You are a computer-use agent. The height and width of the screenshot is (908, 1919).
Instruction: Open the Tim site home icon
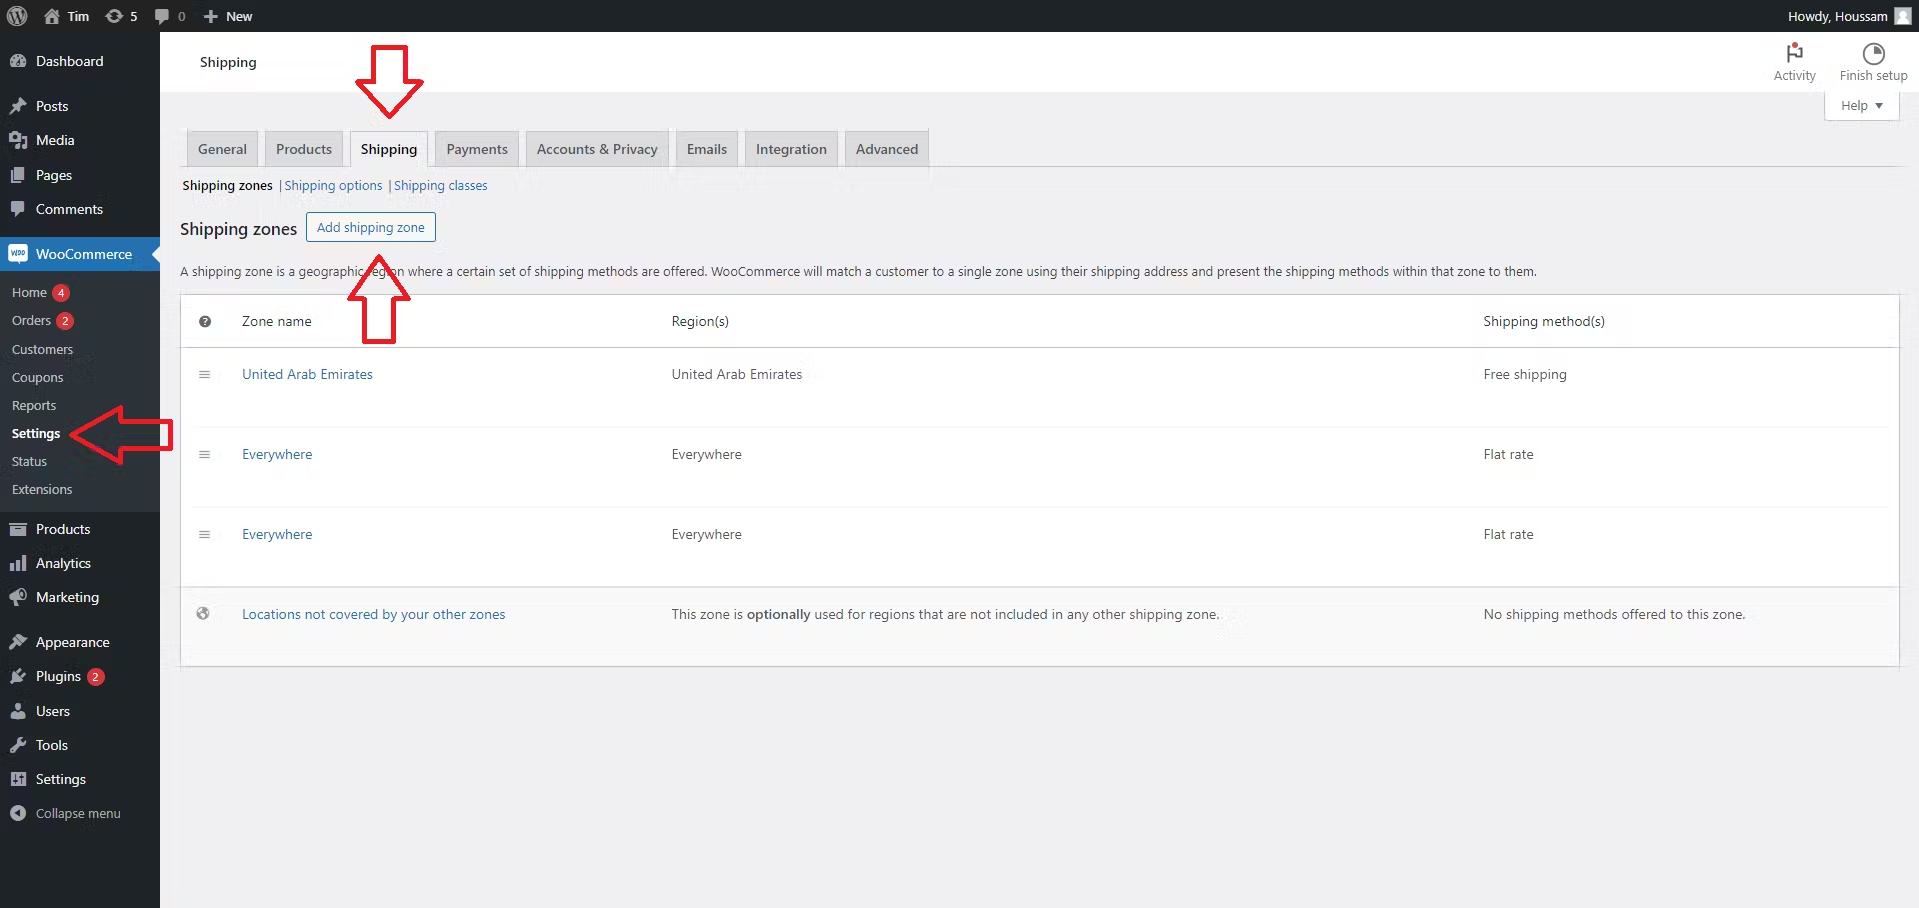click(52, 16)
